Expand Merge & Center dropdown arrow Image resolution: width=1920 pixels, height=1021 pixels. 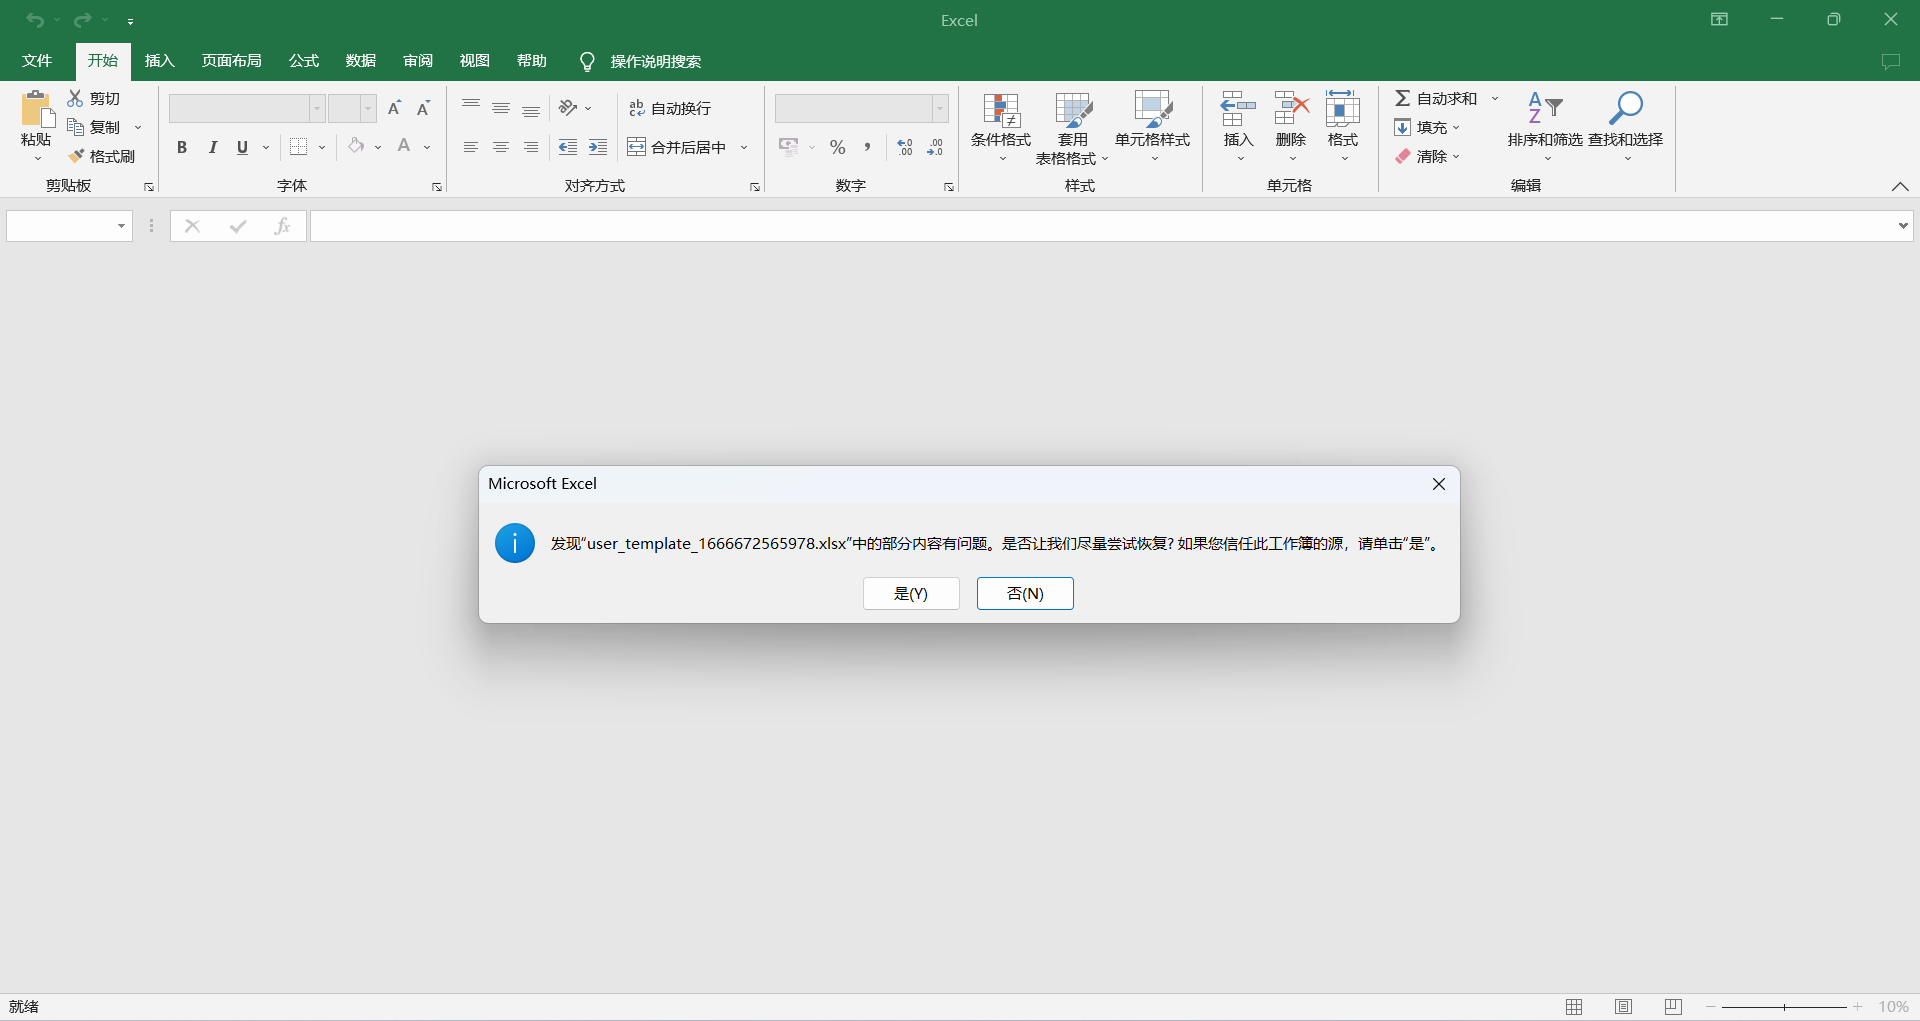(744, 147)
